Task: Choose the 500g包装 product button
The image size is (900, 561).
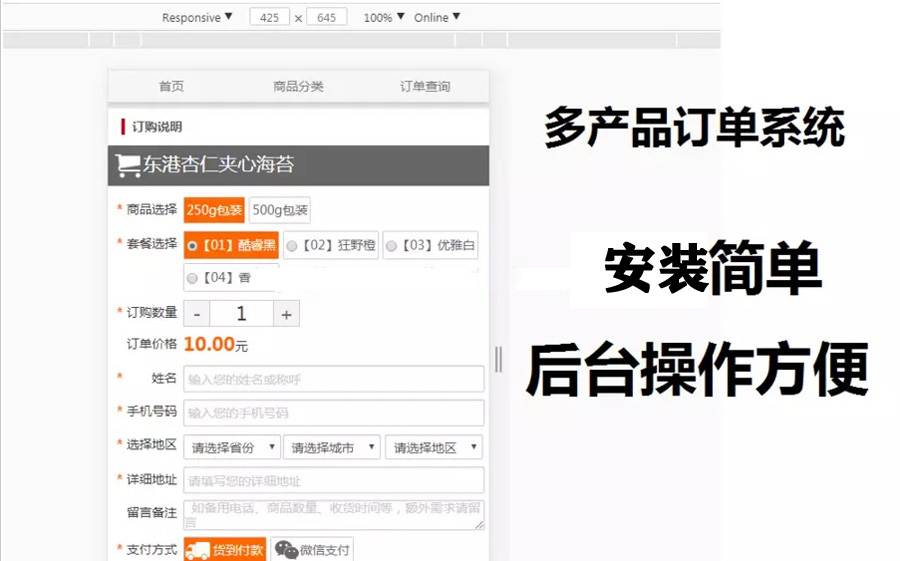Action: point(280,210)
